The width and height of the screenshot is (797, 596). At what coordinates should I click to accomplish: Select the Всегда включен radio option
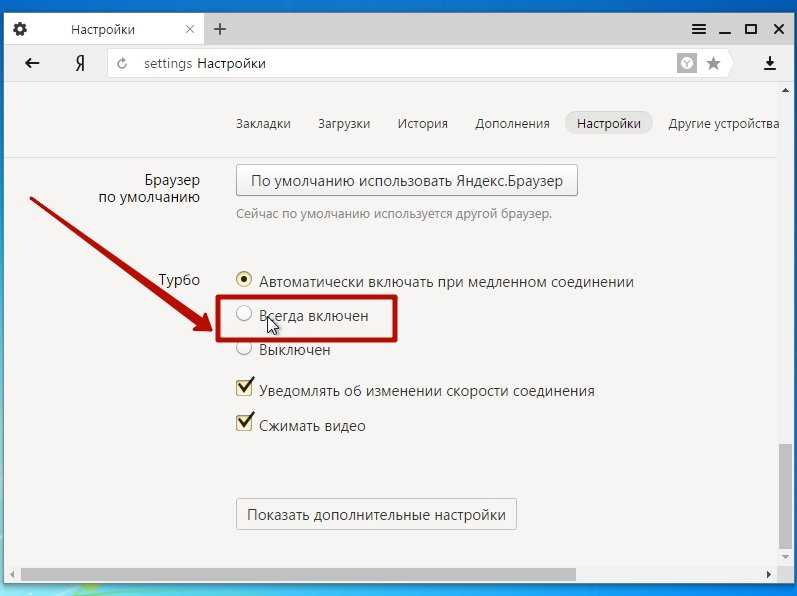(x=244, y=313)
